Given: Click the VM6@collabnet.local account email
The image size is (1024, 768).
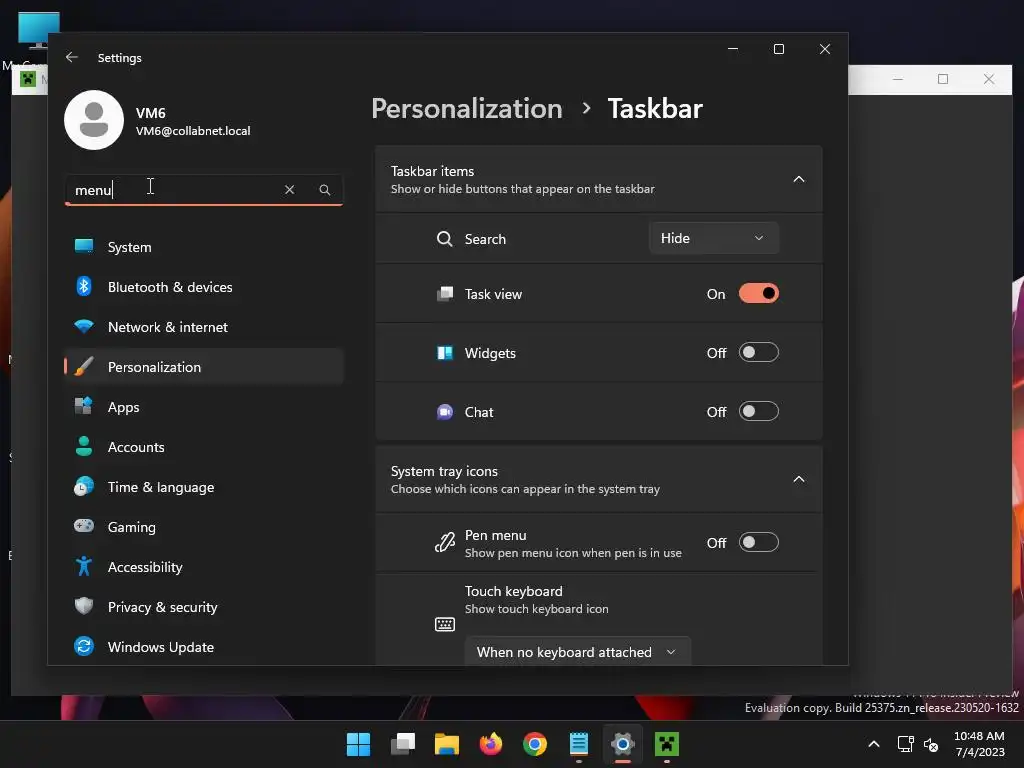Looking at the screenshot, I should 193,131.
